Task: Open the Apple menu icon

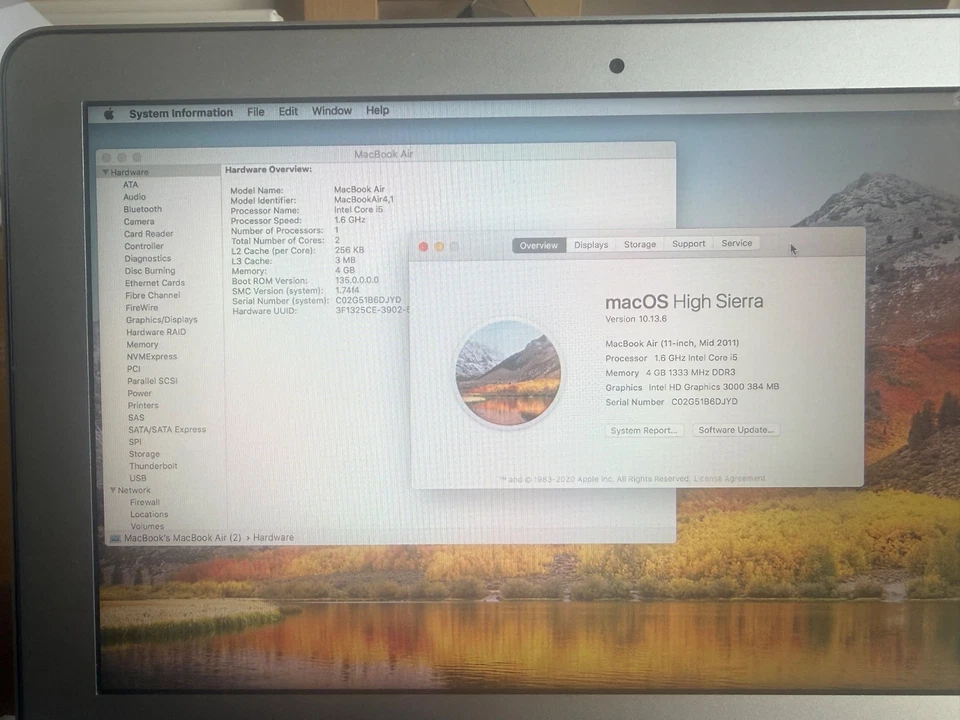Action: pos(110,114)
